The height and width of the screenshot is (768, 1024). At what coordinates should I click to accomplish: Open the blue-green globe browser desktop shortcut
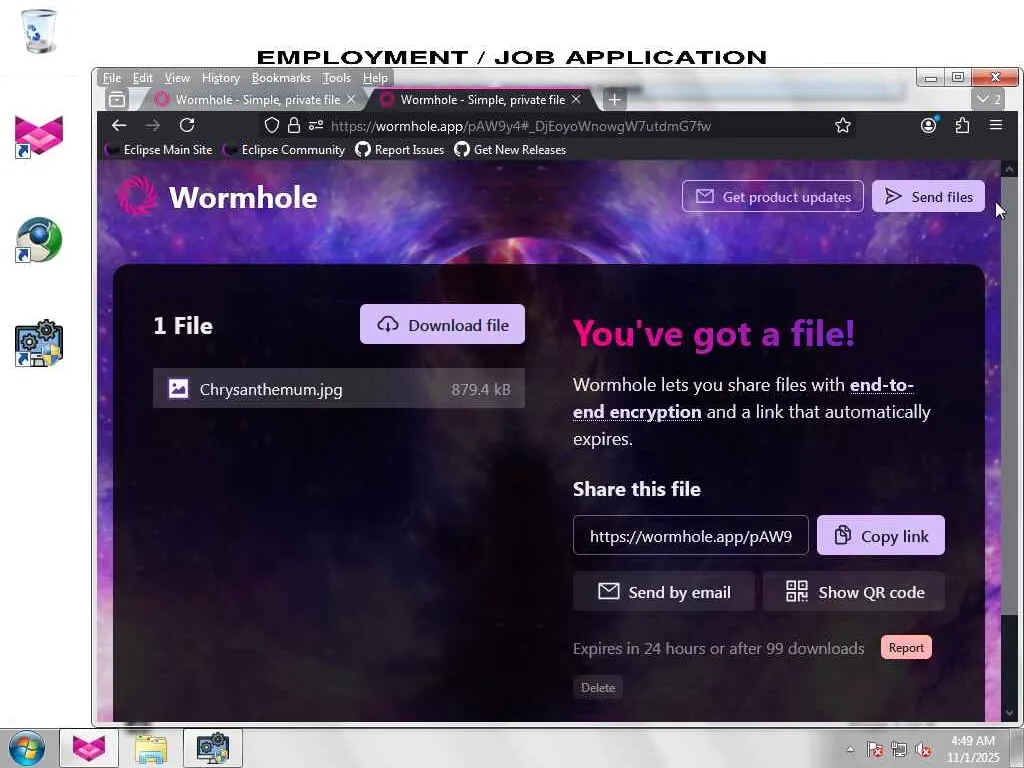click(39, 240)
